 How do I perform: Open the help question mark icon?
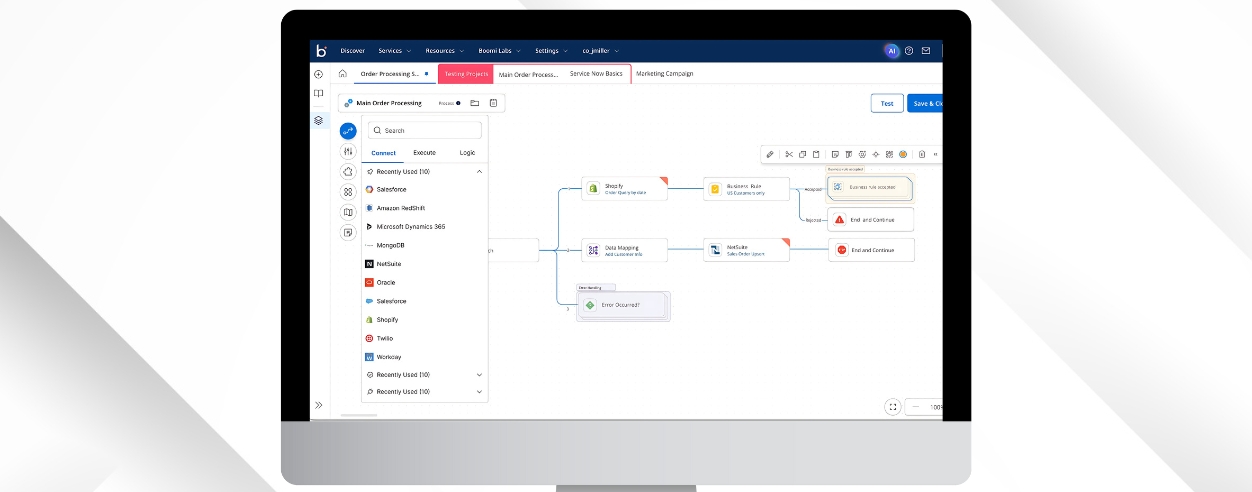point(909,51)
